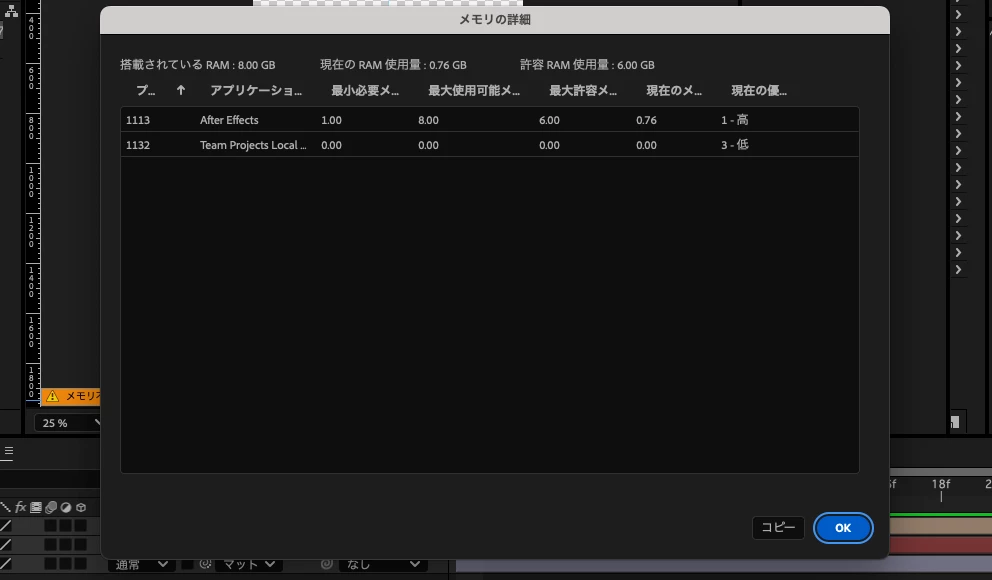Click the メモリの詳細 dialog title
992x580 pixels.
(x=495, y=20)
